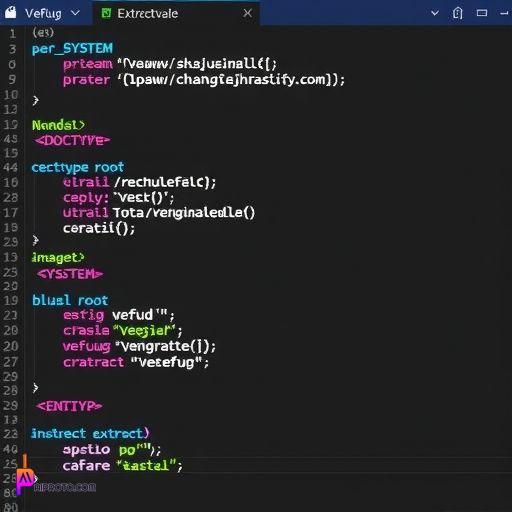Viewport: 512px width, 512px height.
Task: Click the (e3) text on line 1
Action: click(x=43, y=32)
